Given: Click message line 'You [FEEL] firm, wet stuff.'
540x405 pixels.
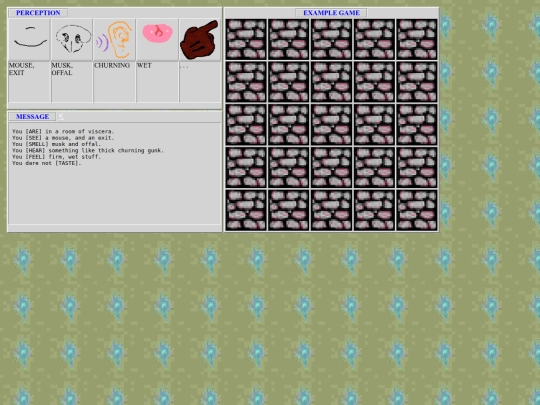Looking at the screenshot, I should (x=56, y=157).
